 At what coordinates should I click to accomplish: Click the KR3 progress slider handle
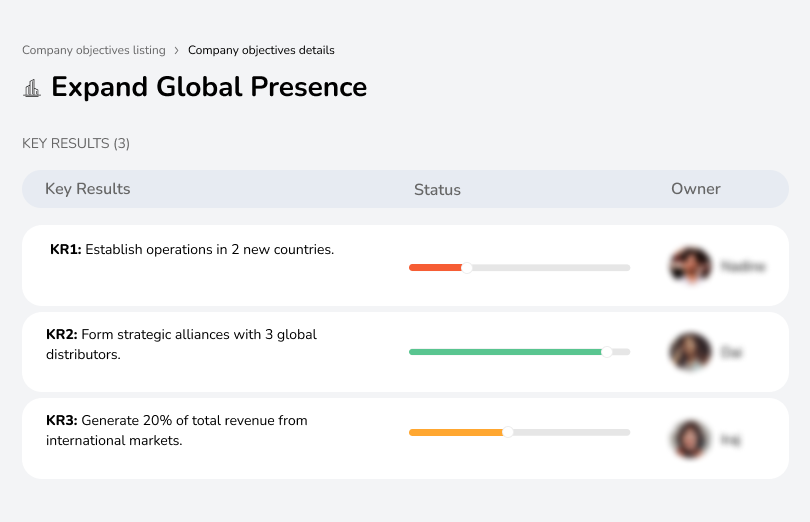(x=507, y=432)
